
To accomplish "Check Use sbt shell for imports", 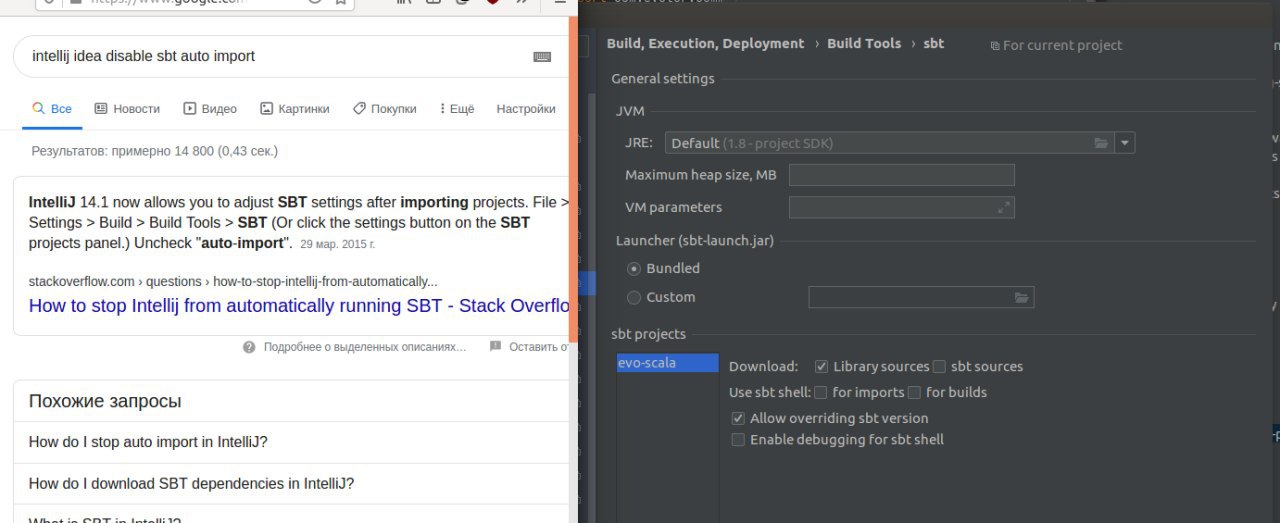I will coord(821,393).
